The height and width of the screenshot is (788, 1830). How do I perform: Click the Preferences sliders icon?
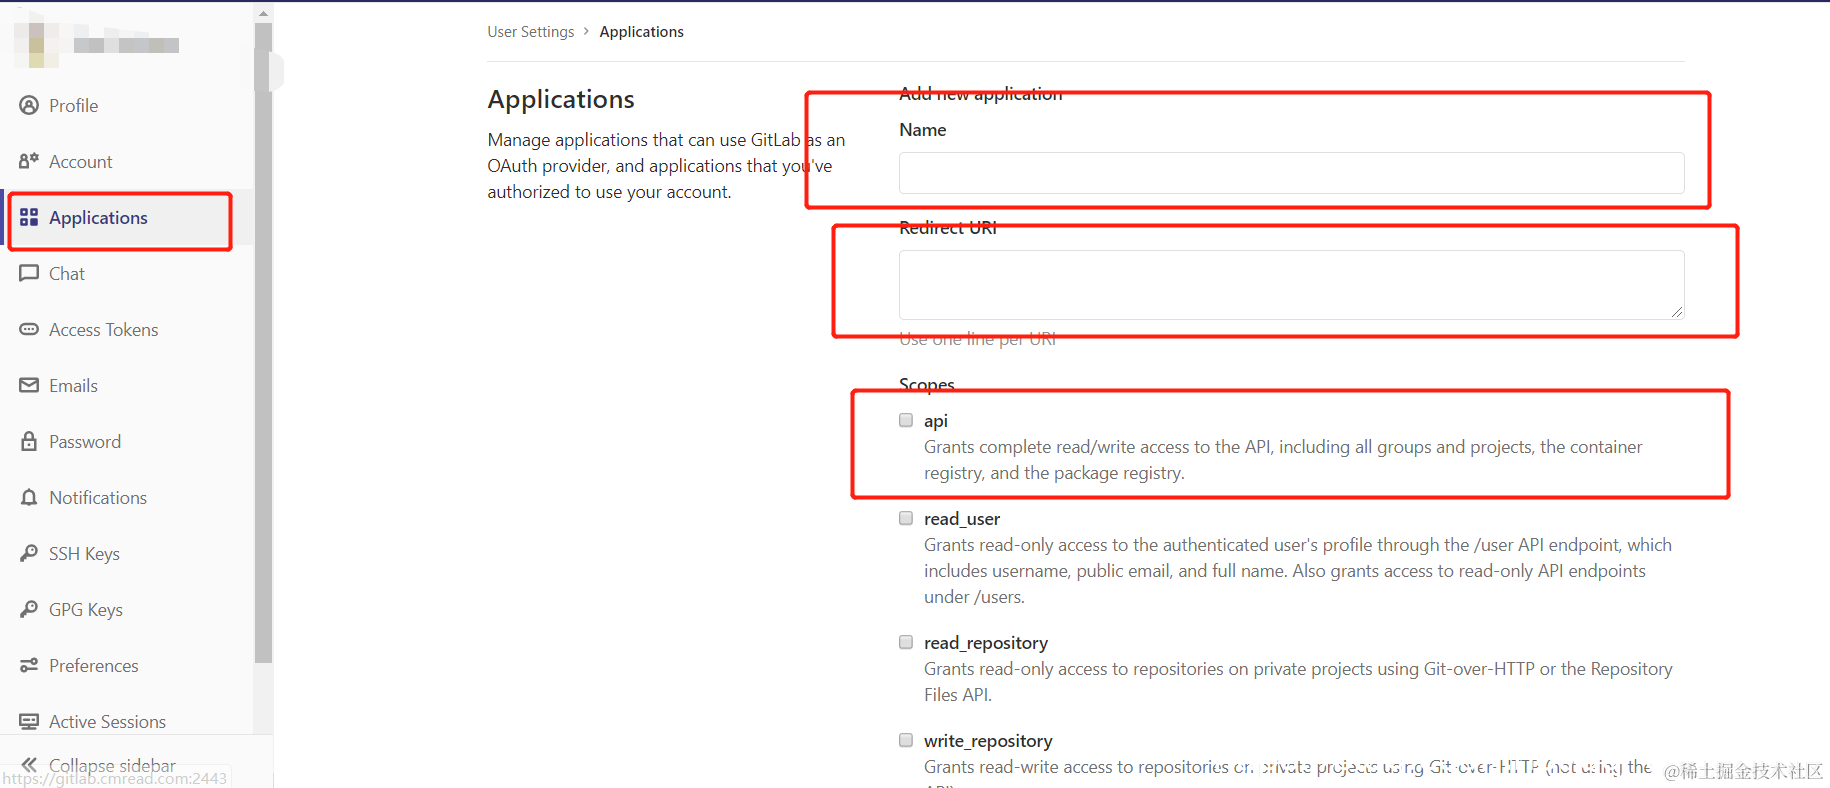tap(29, 665)
